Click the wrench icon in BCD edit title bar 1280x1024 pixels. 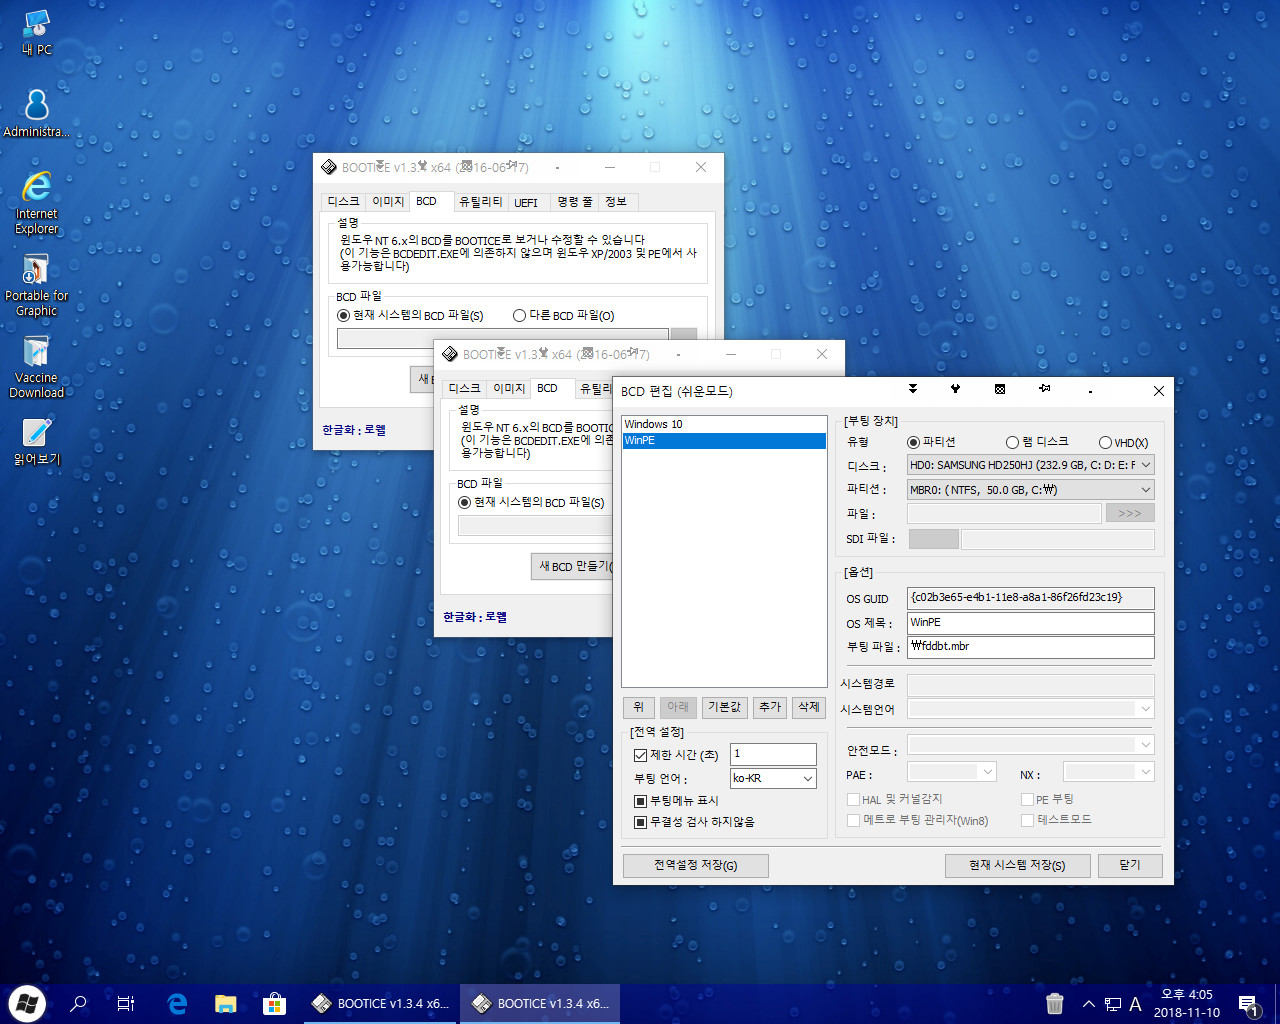(x=955, y=389)
